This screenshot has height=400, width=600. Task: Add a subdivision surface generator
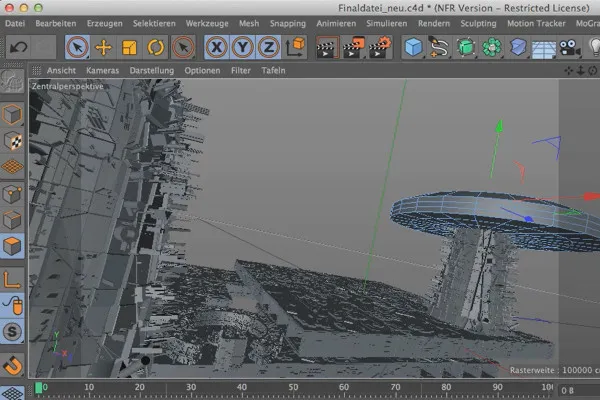pyautogui.click(x=465, y=47)
